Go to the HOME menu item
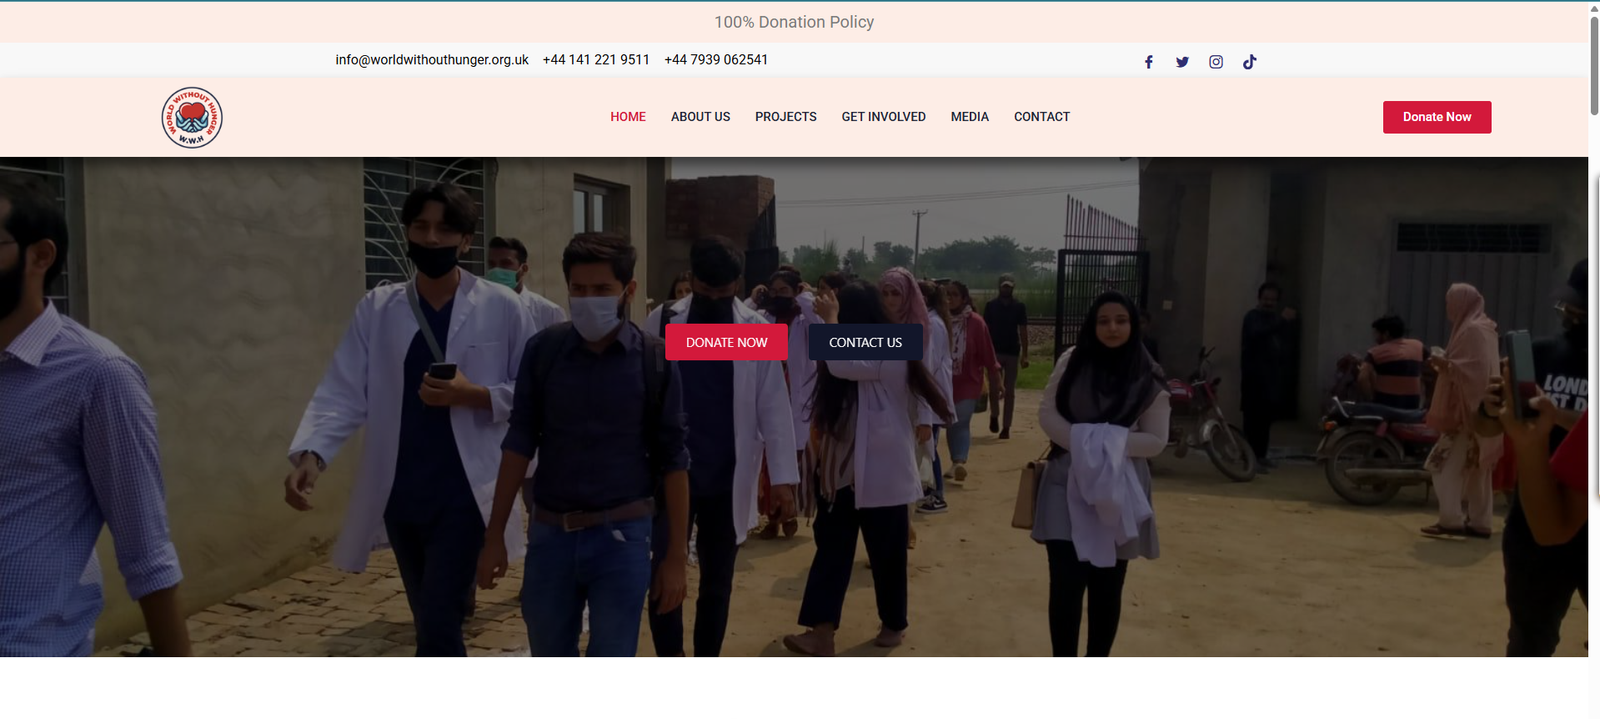The image size is (1600, 719). pos(628,117)
